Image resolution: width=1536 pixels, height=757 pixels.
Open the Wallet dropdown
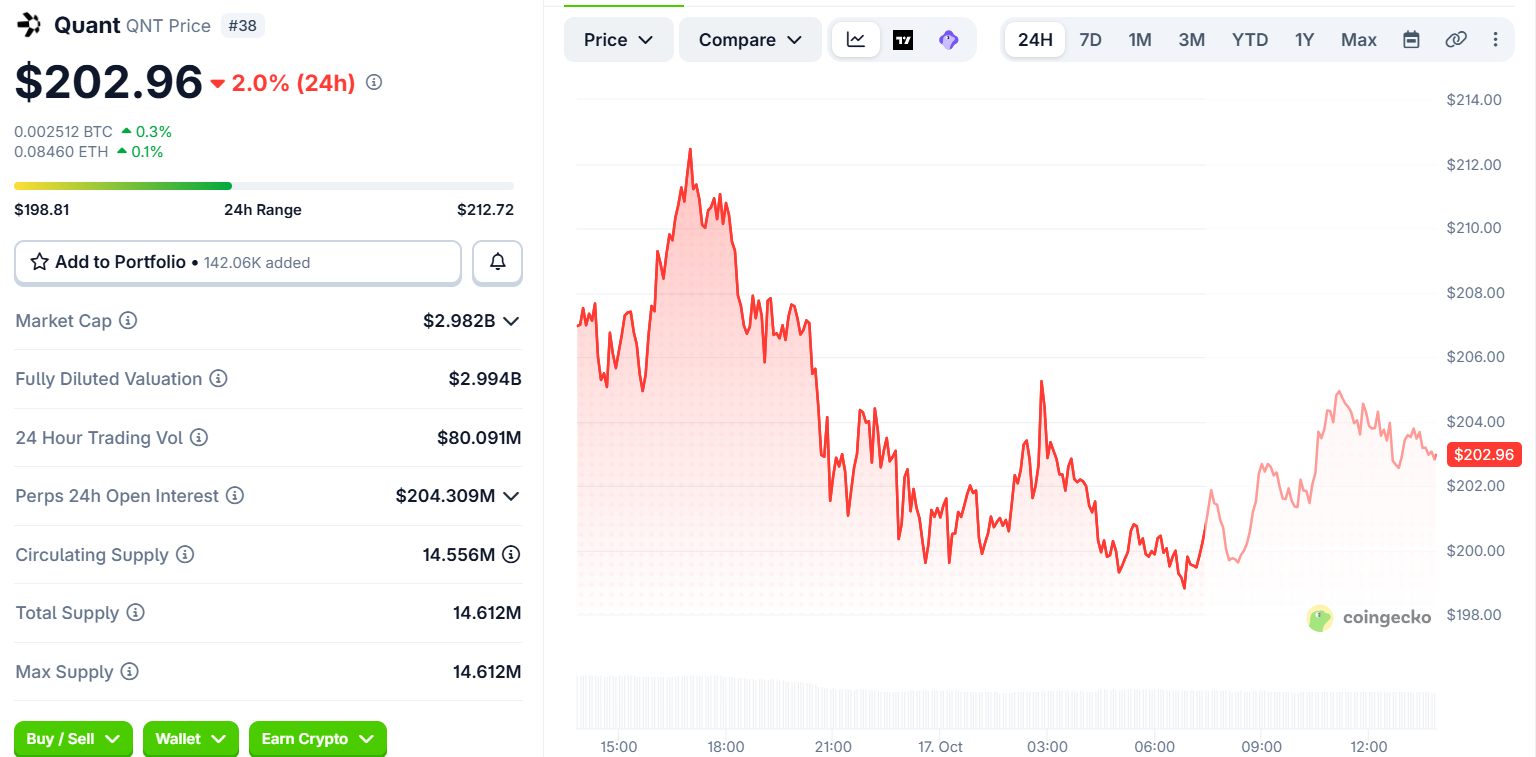tap(191, 739)
